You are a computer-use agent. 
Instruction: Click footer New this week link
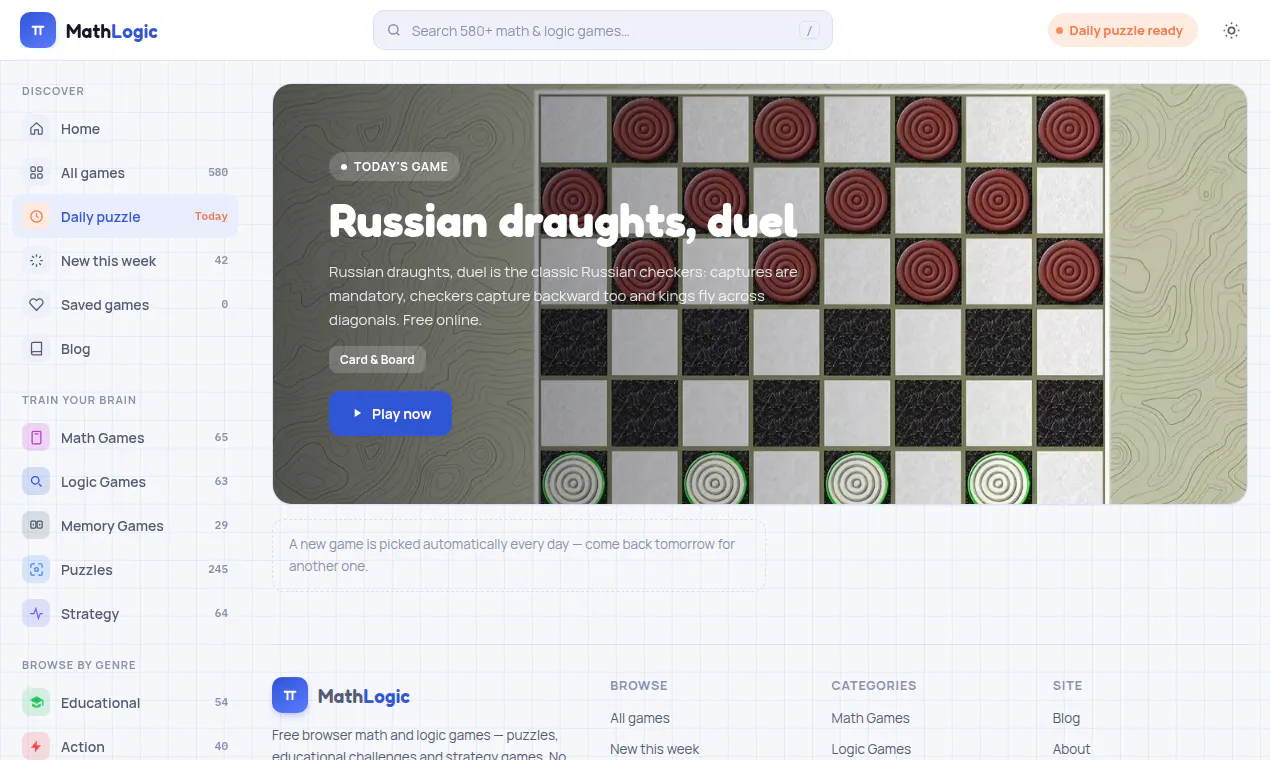coord(655,749)
